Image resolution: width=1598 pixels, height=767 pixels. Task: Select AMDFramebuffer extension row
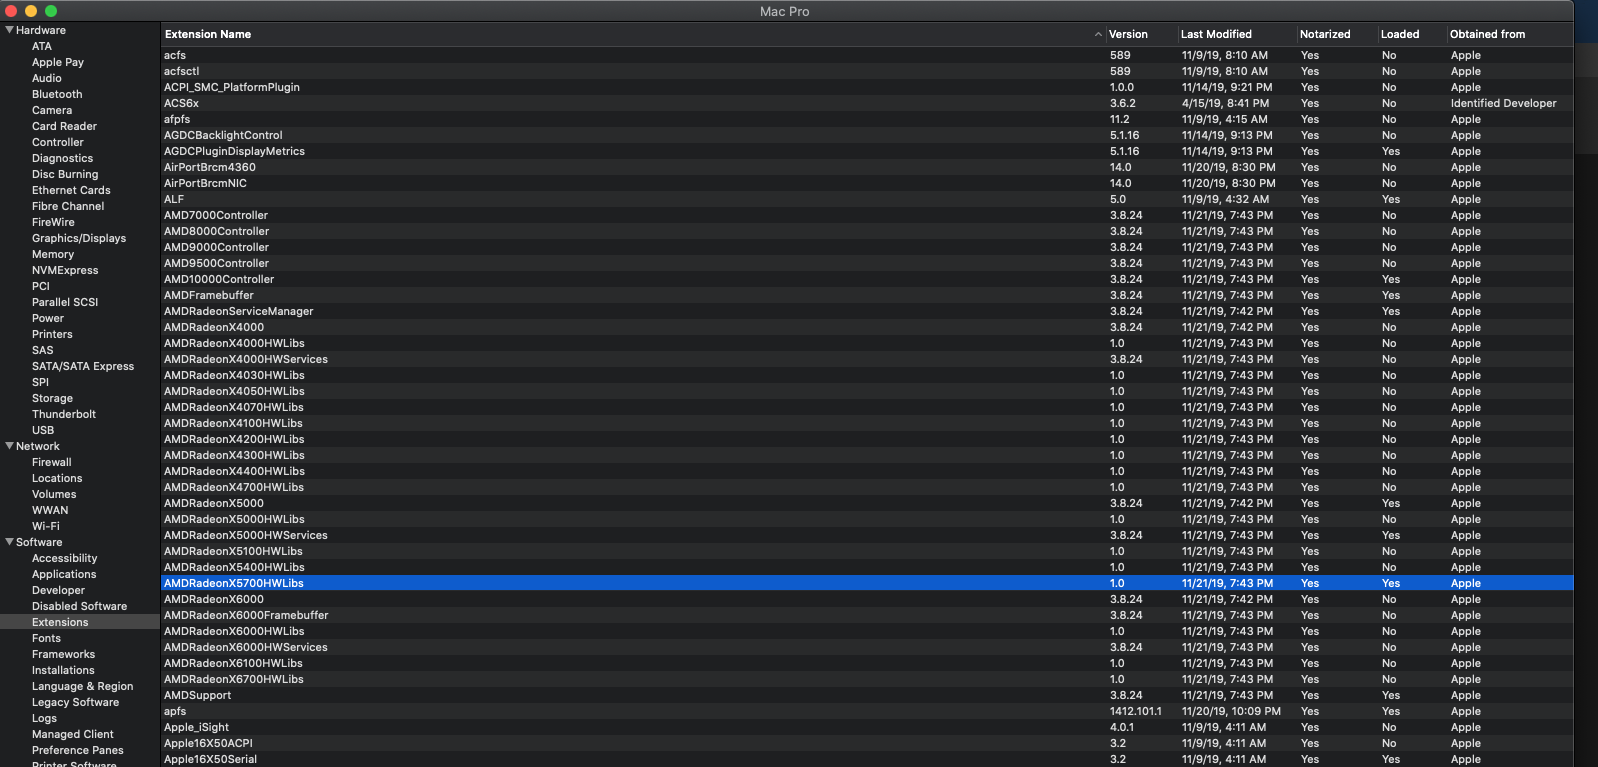(867, 295)
